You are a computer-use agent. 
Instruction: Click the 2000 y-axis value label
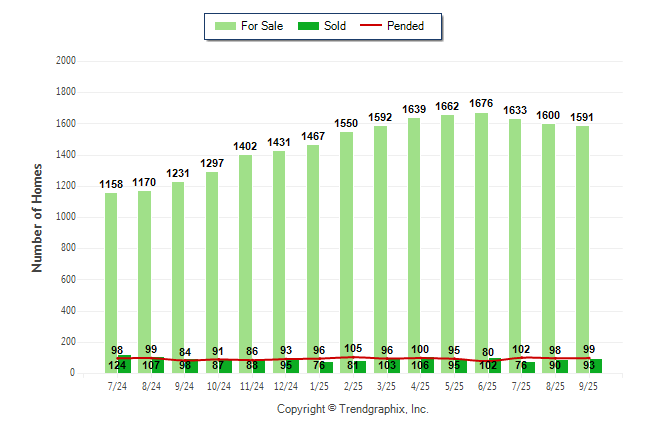tap(65, 61)
